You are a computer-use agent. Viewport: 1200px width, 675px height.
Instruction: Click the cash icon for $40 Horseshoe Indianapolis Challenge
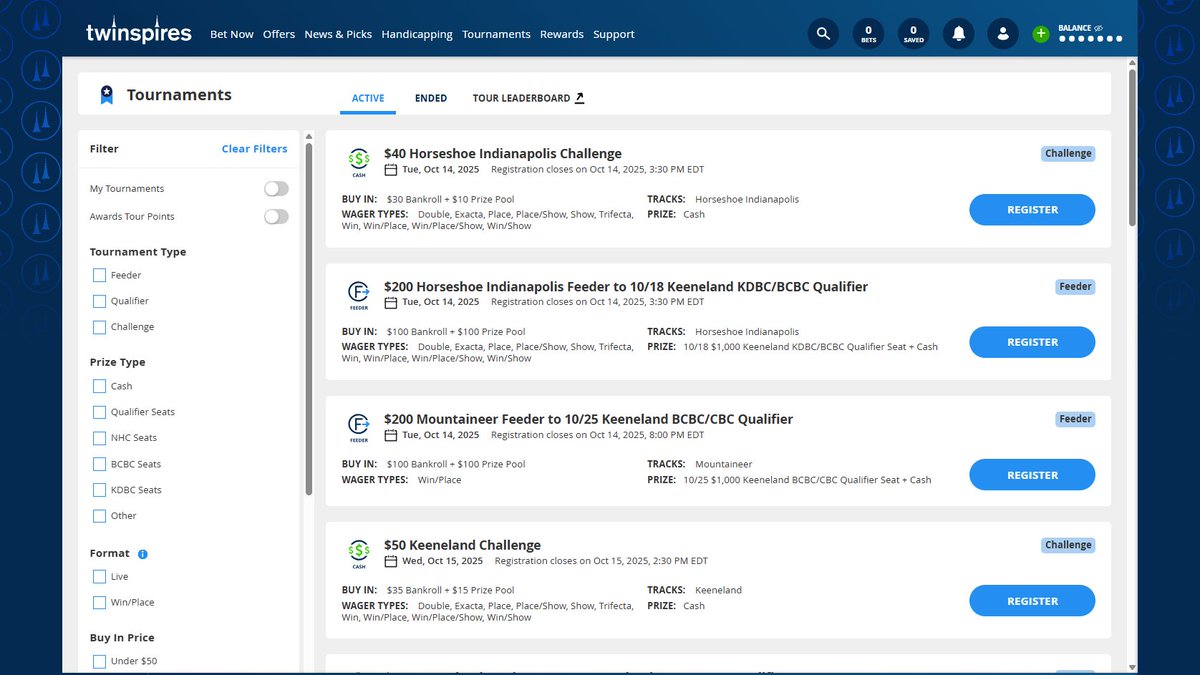pos(358,161)
